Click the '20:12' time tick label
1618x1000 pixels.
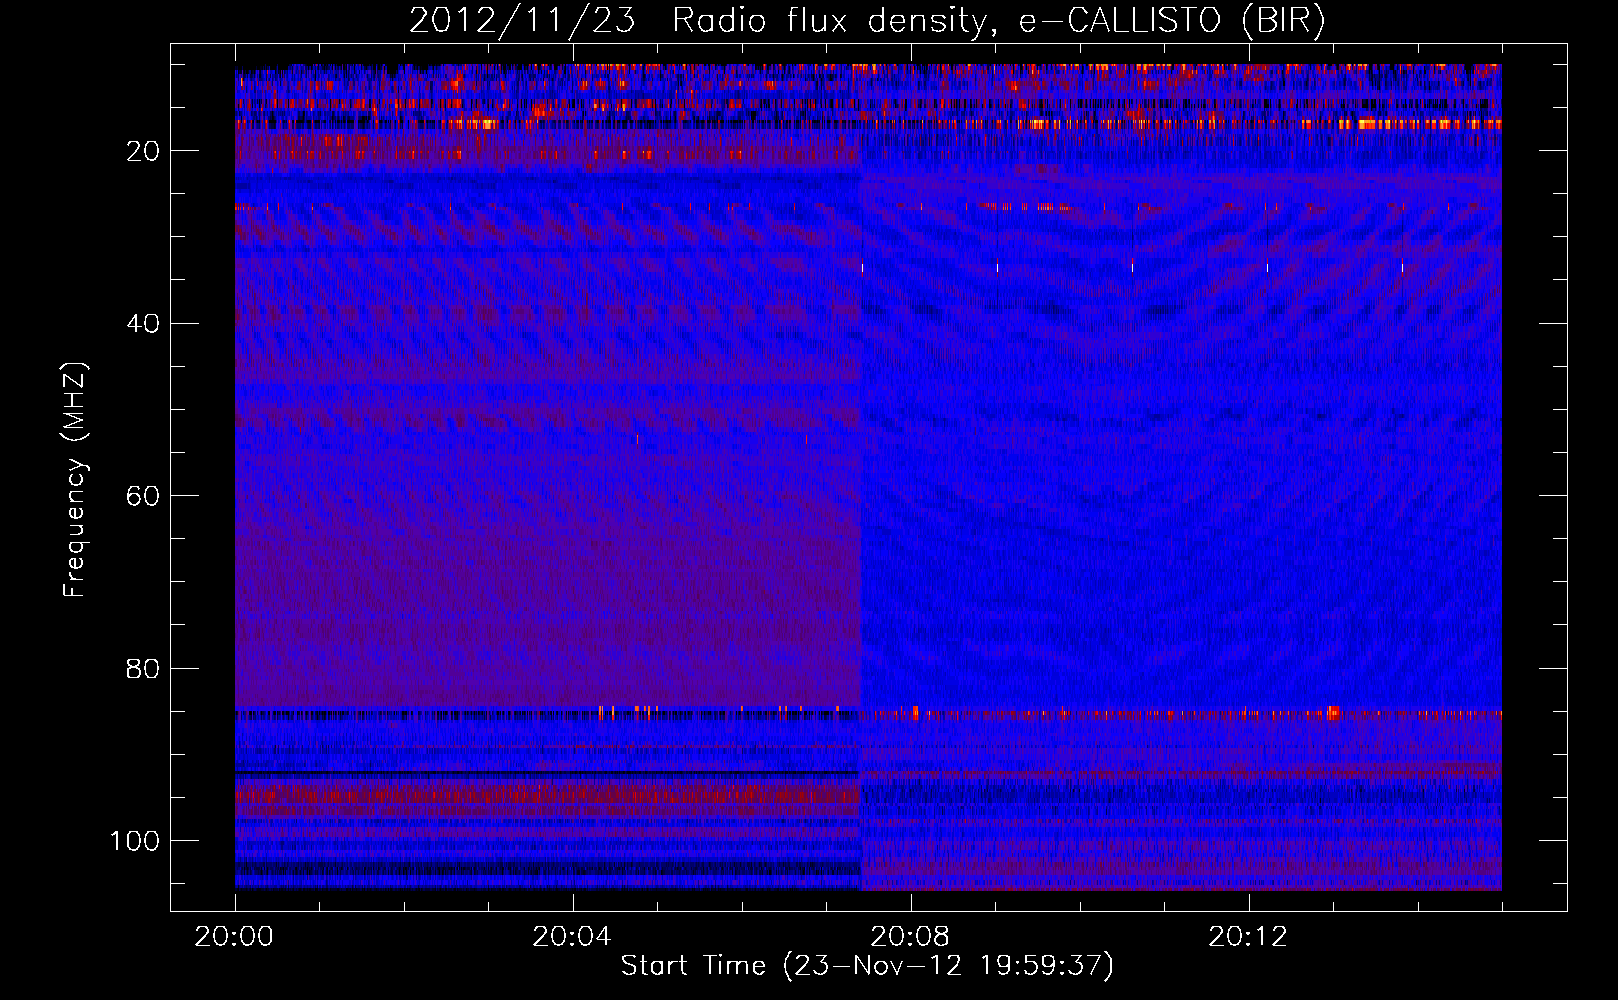[1248, 937]
